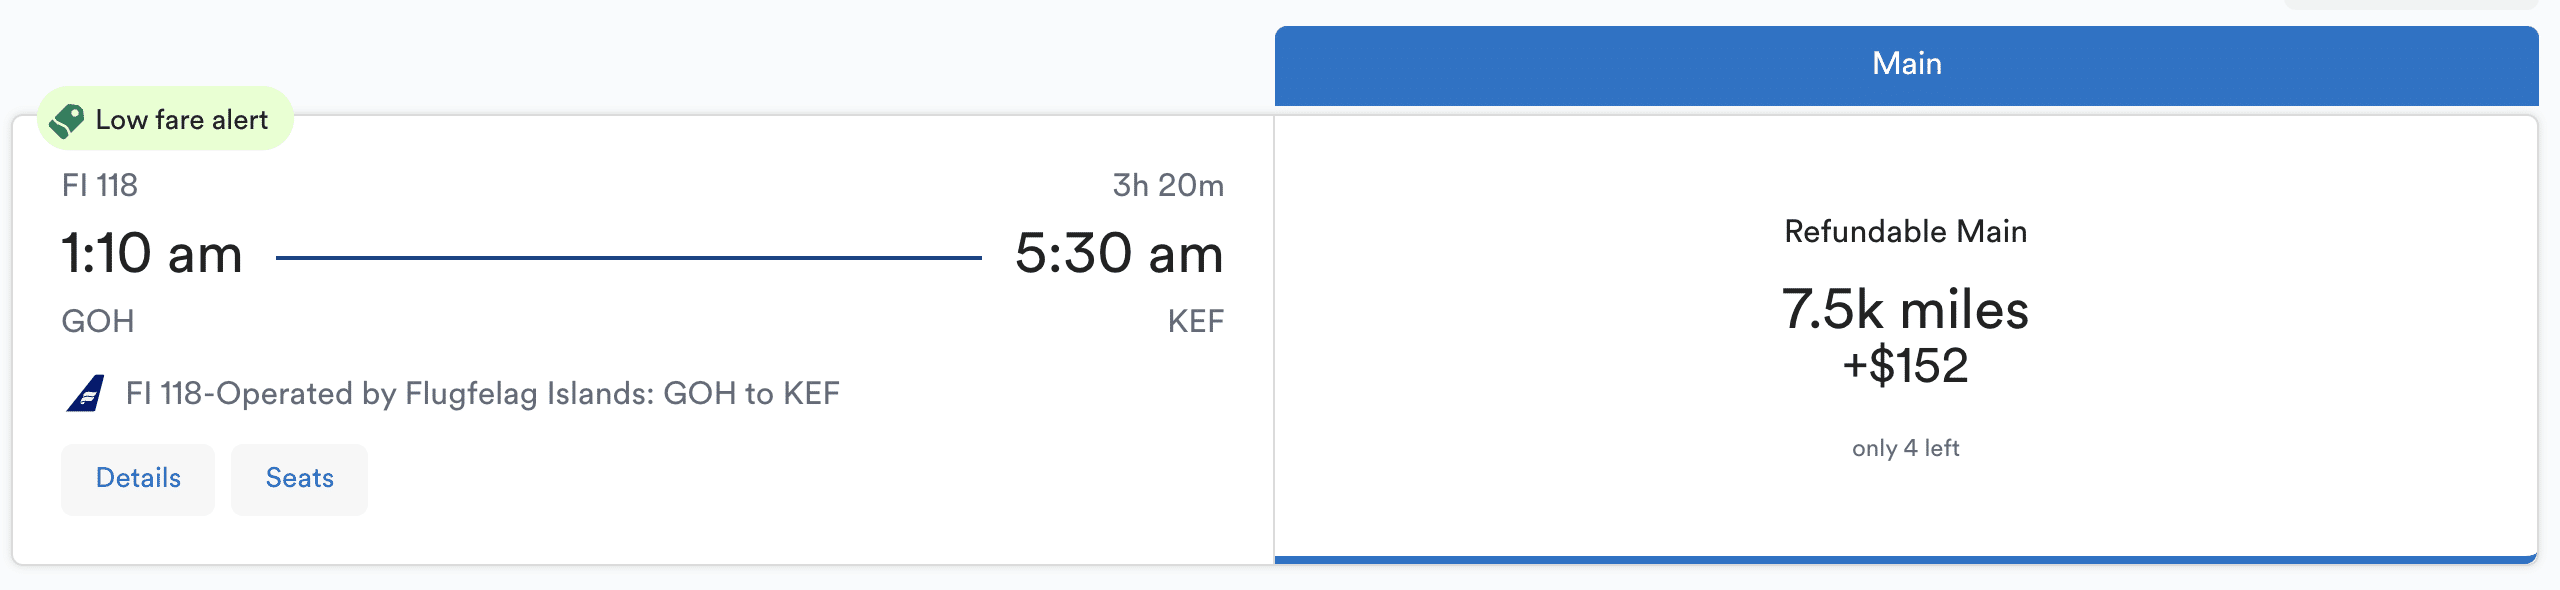Image resolution: width=2560 pixels, height=590 pixels.
Task: Select the Main cabin column header
Action: click(x=1906, y=64)
